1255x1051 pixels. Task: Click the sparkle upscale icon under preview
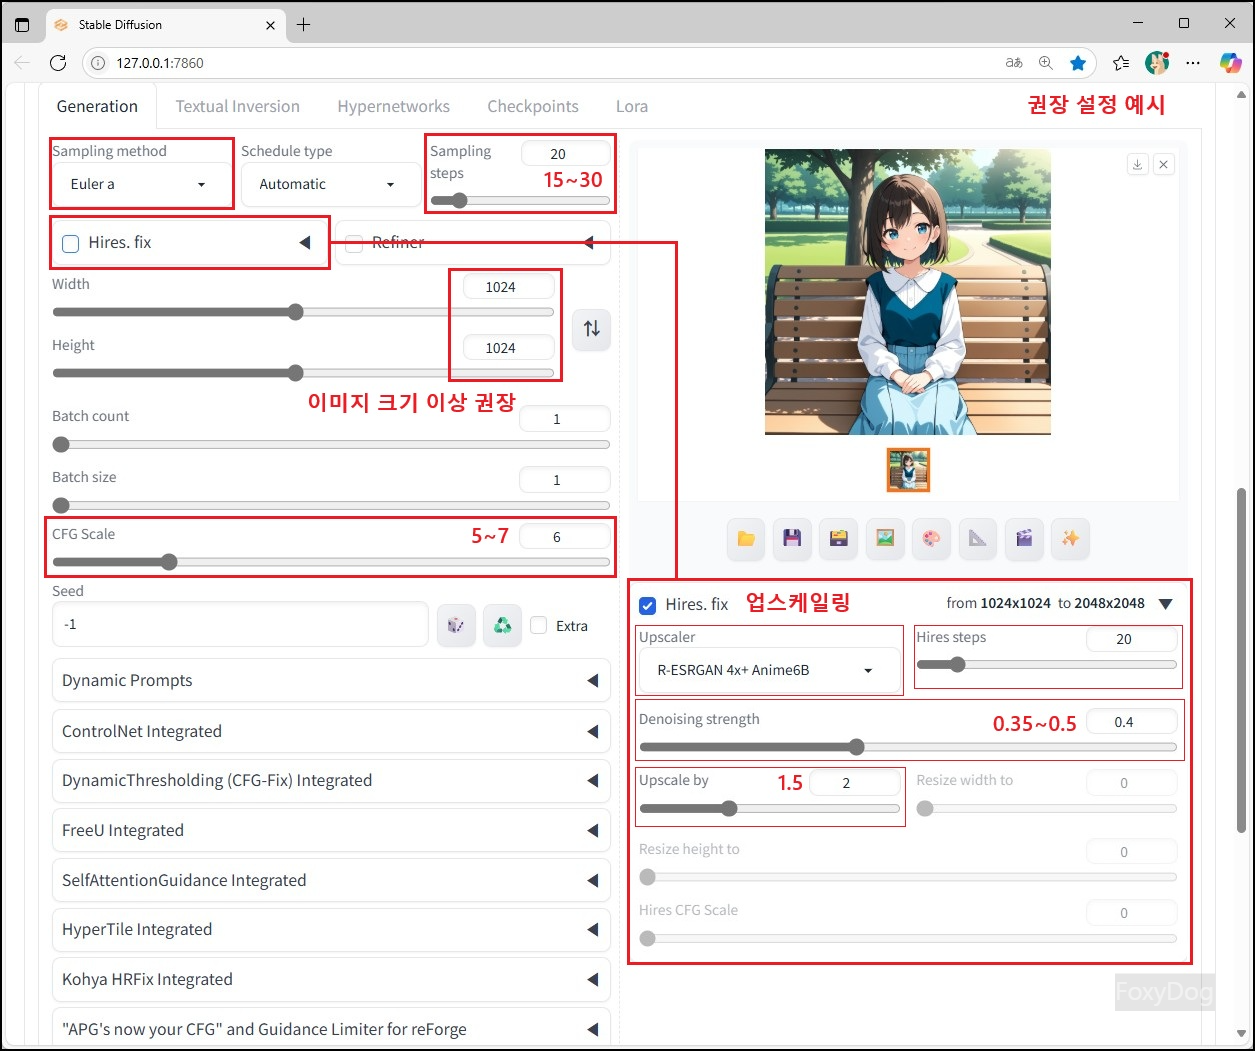click(x=1070, y=539)
